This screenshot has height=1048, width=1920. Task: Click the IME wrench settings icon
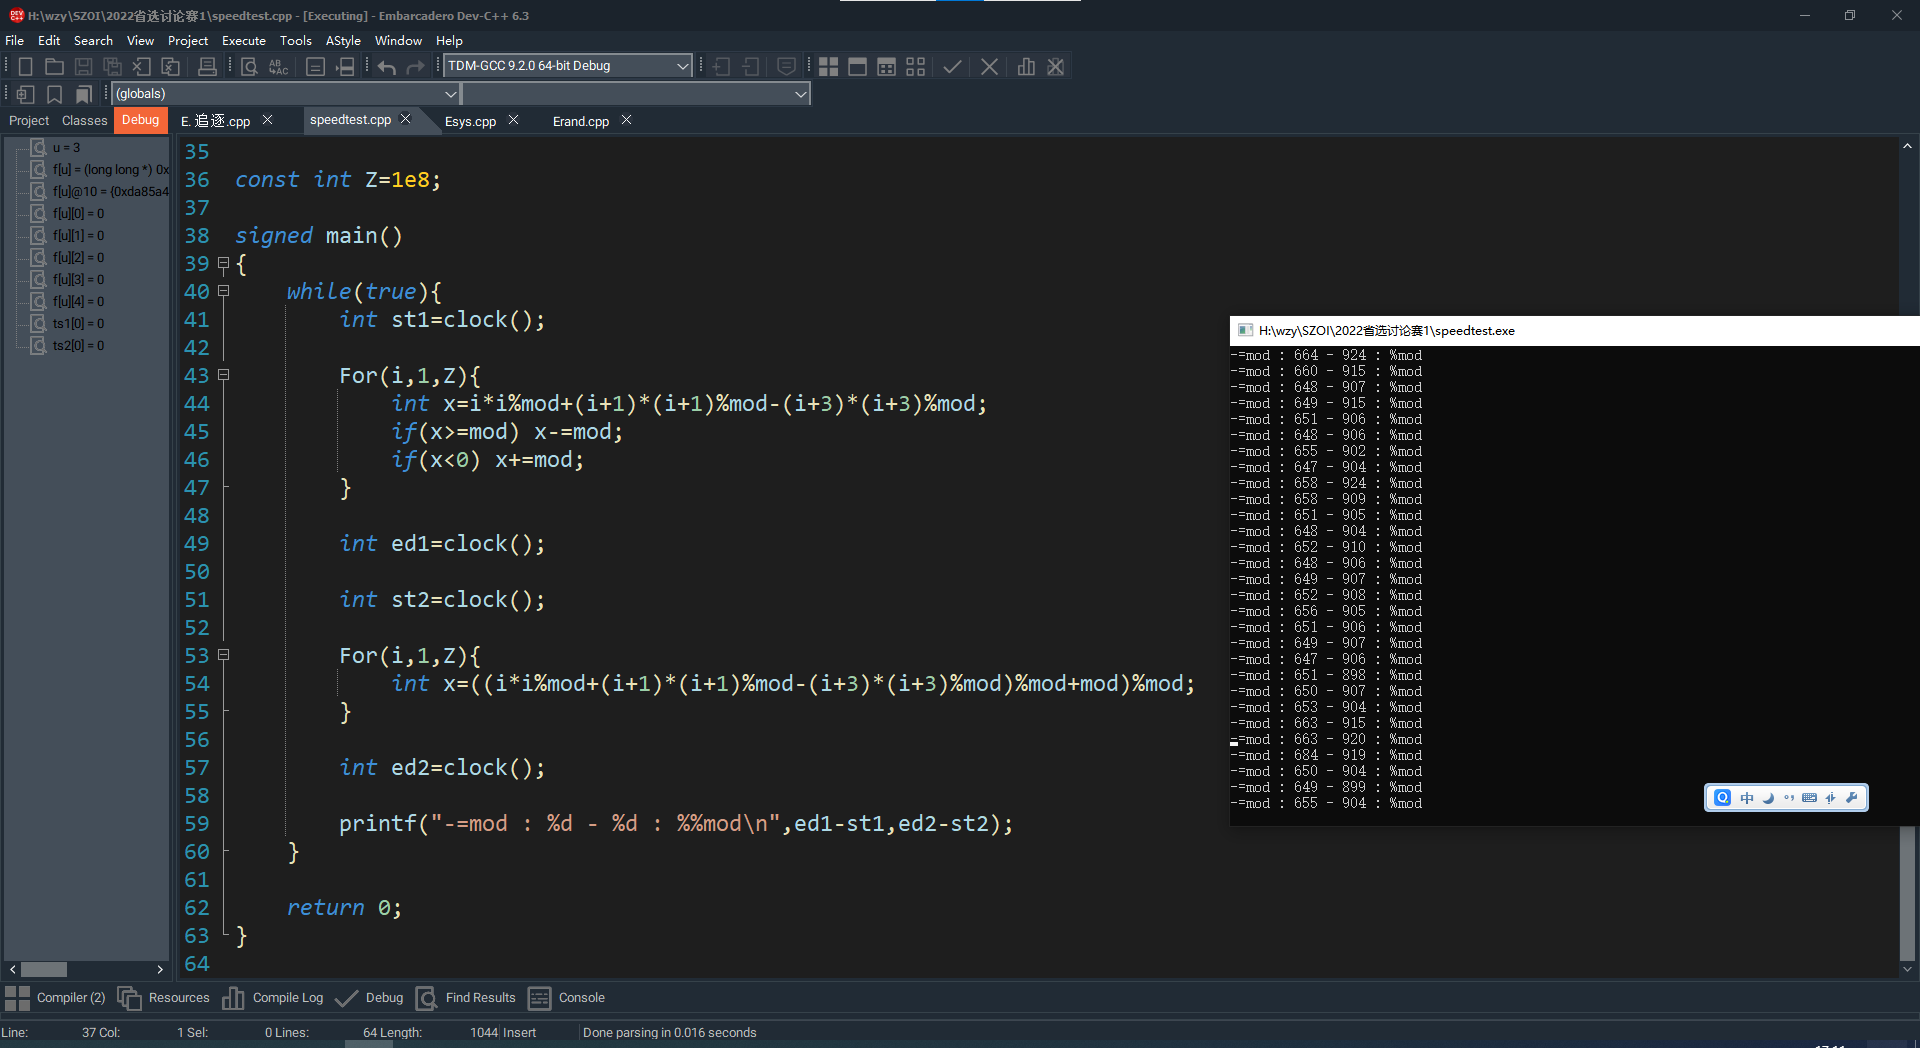[x=1852, y=798]
